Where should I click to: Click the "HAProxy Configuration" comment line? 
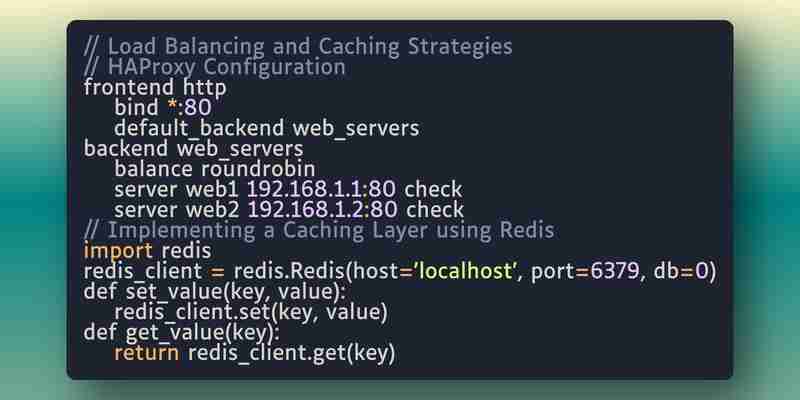point(215,67)
